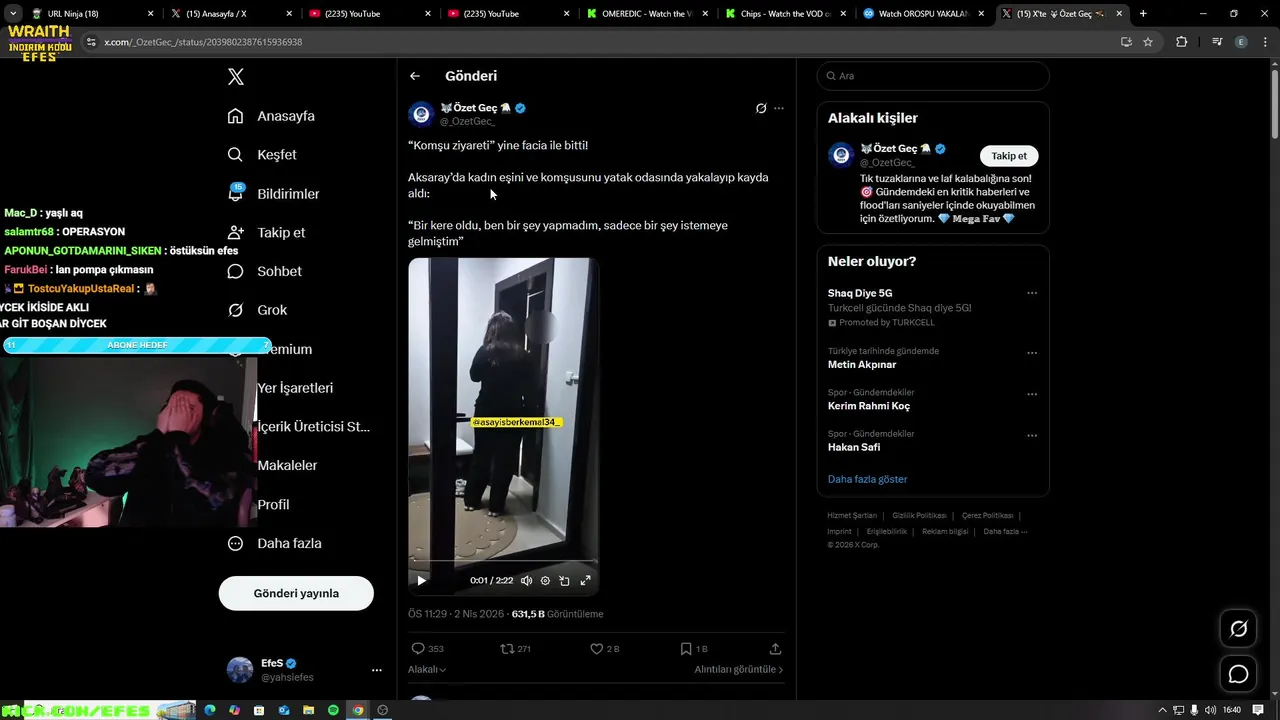The height and width of the screenshot is (720, 1280).
Task: Open the Daha fazla circle menu icon
Action: [x=236, y=543]
